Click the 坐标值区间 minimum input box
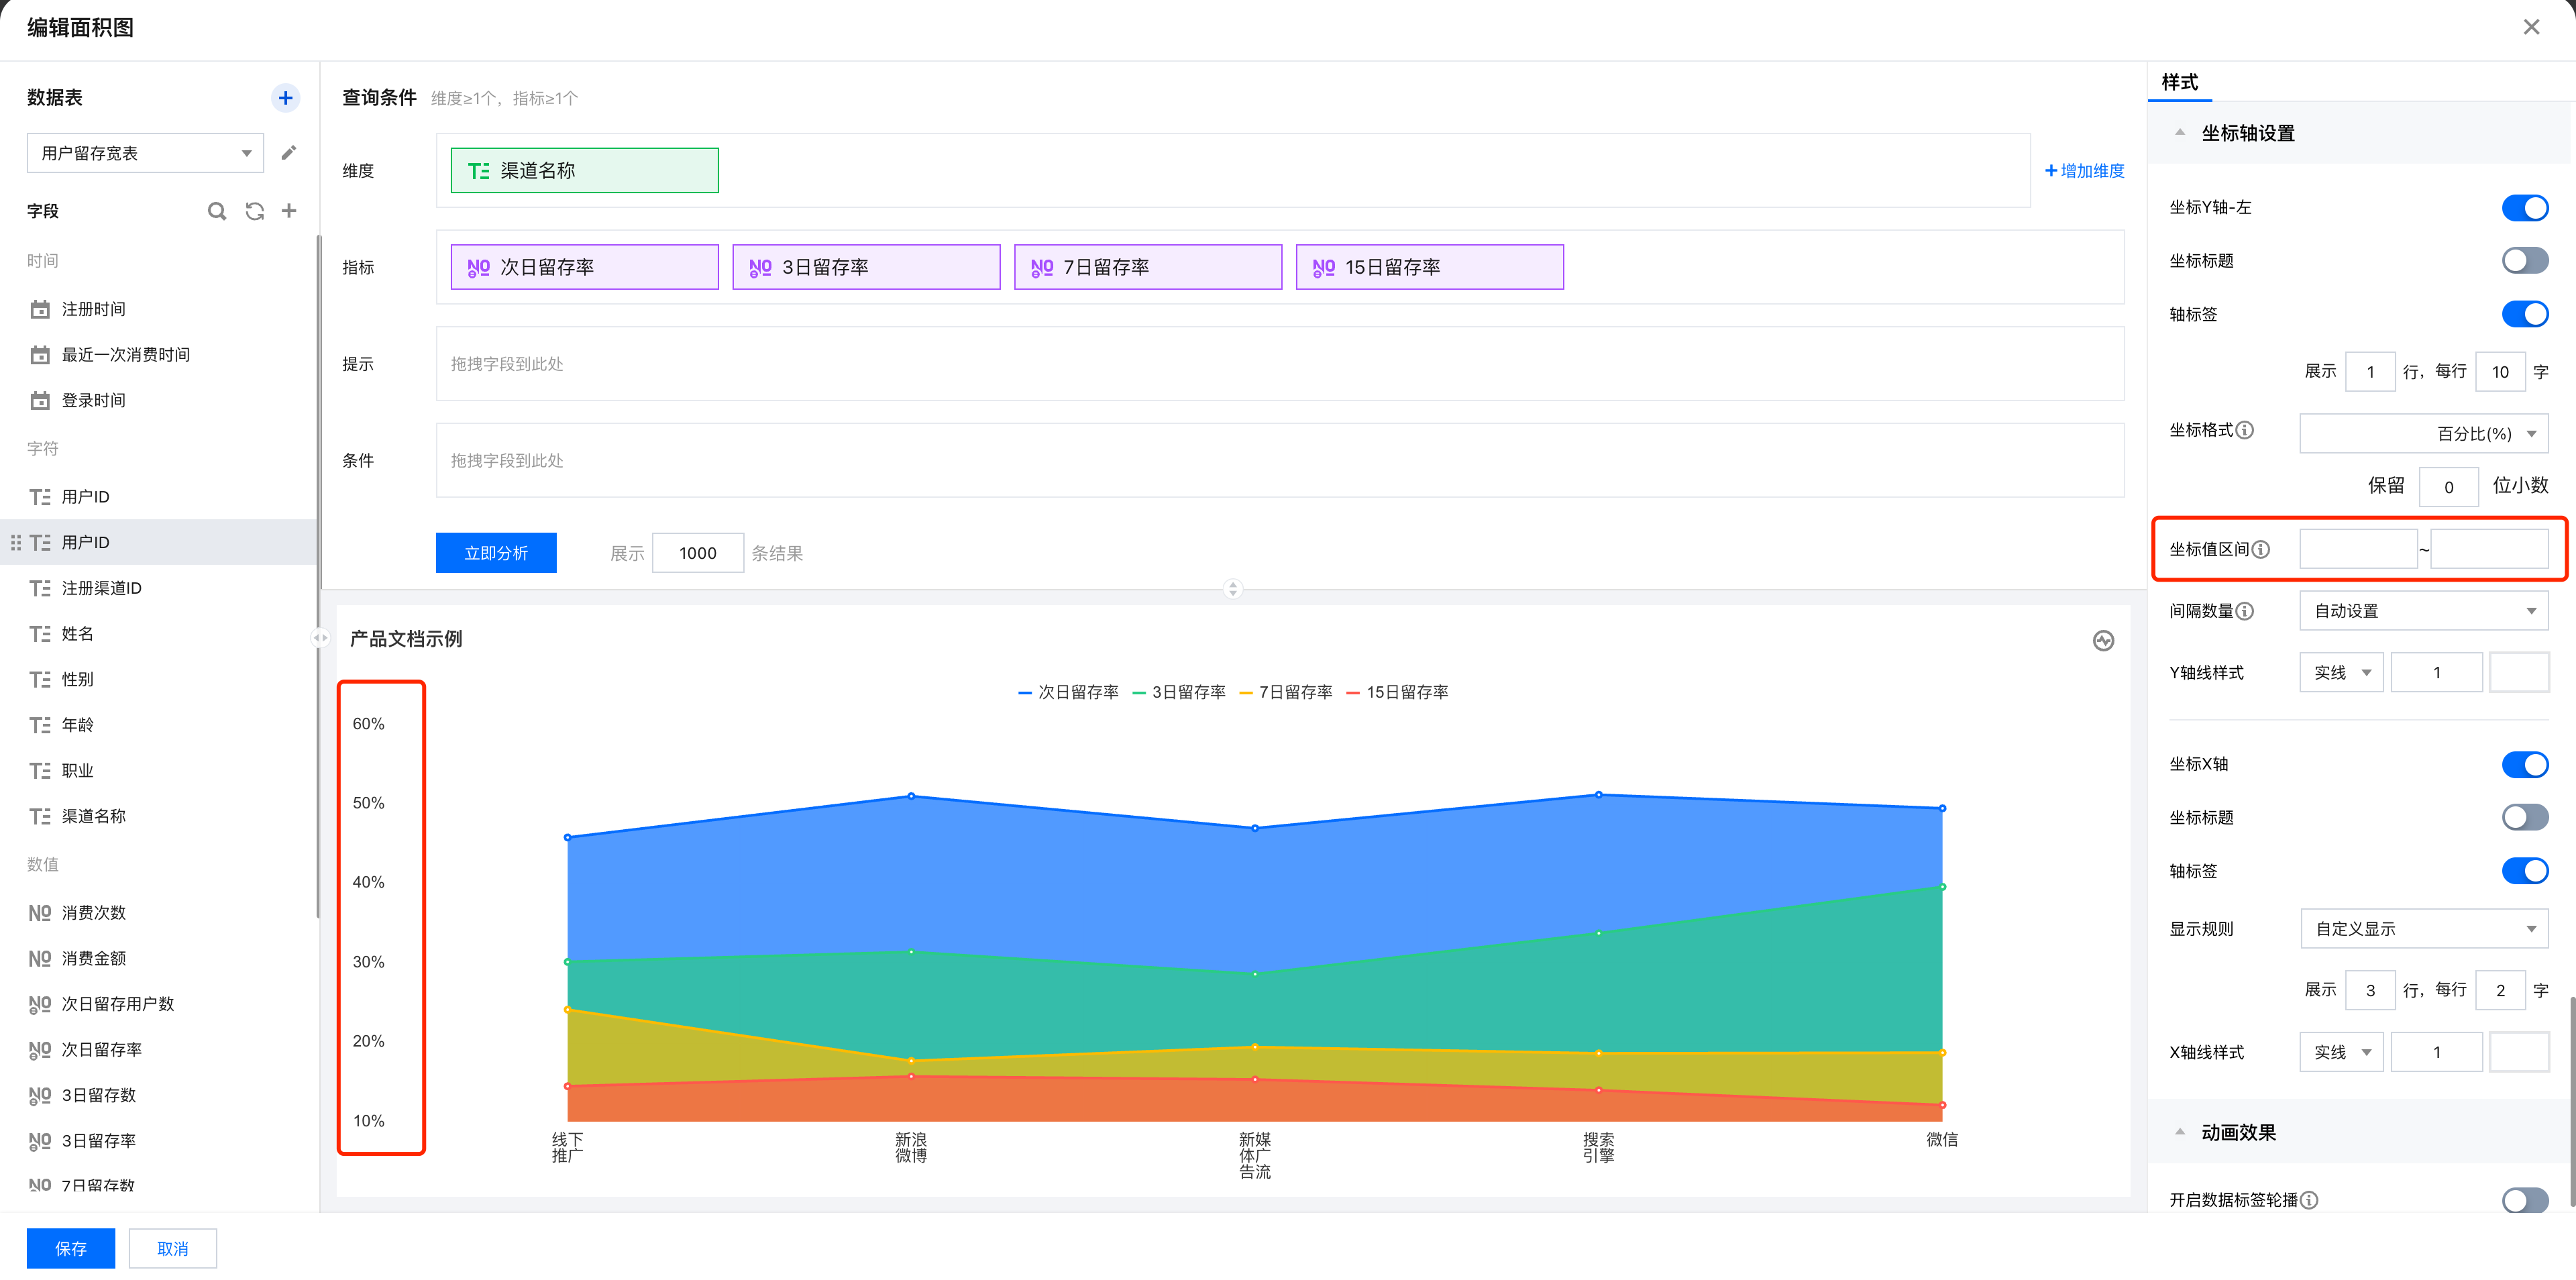 pyautogui.click(x=2357, y=549)
